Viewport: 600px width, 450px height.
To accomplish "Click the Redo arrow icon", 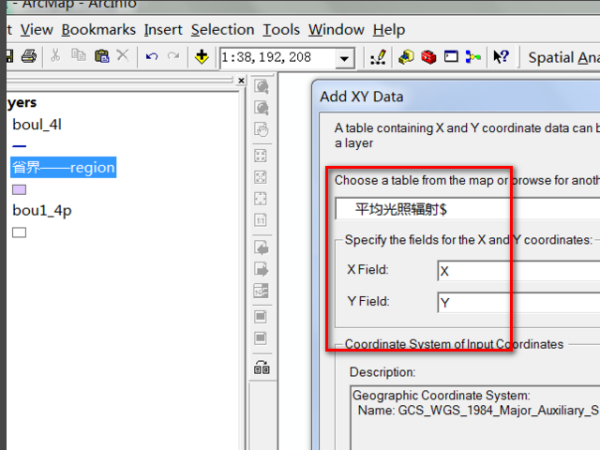I will [173, 56].
